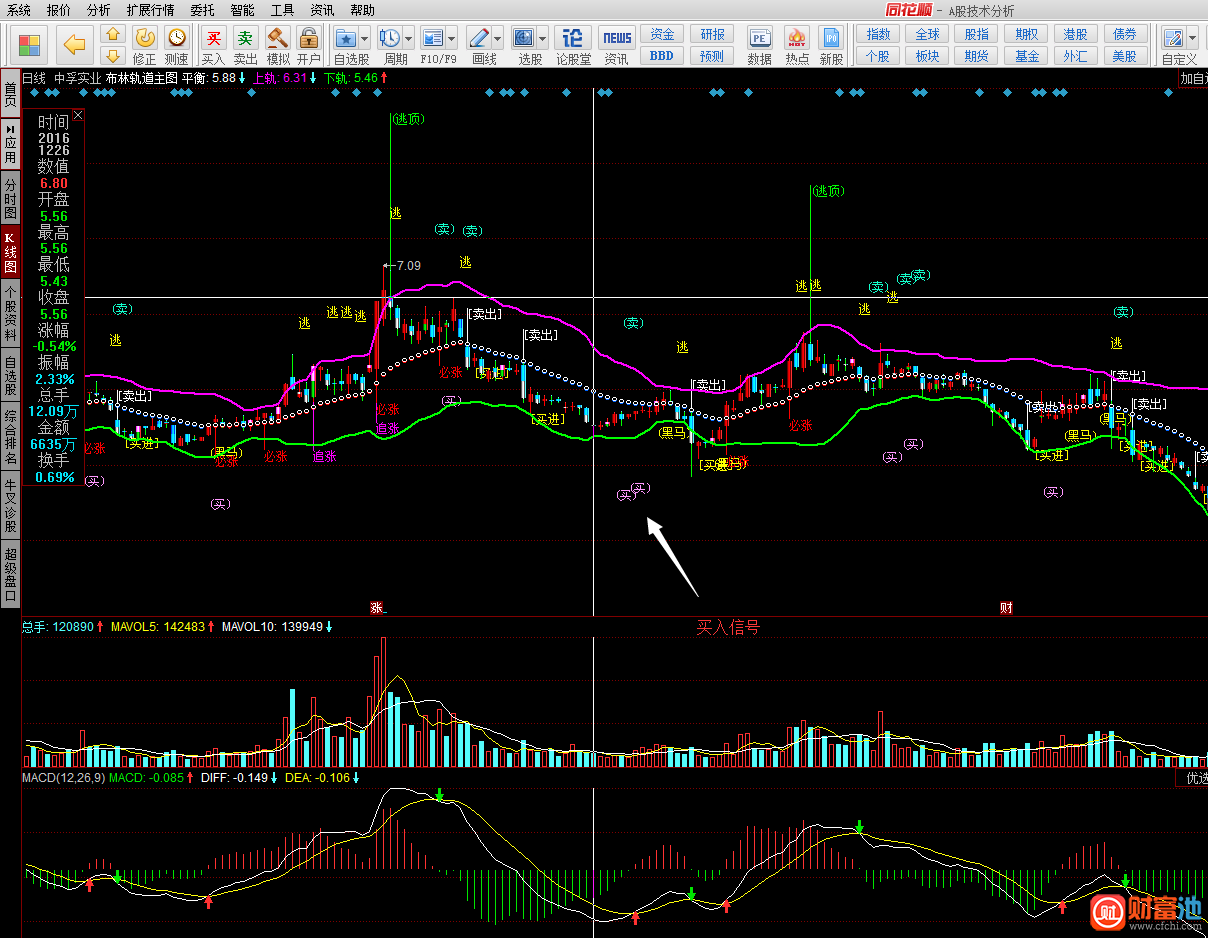Expand the 选股 dropdown arrow
This screenshot has height=938, width=1208.
[542, 38]
